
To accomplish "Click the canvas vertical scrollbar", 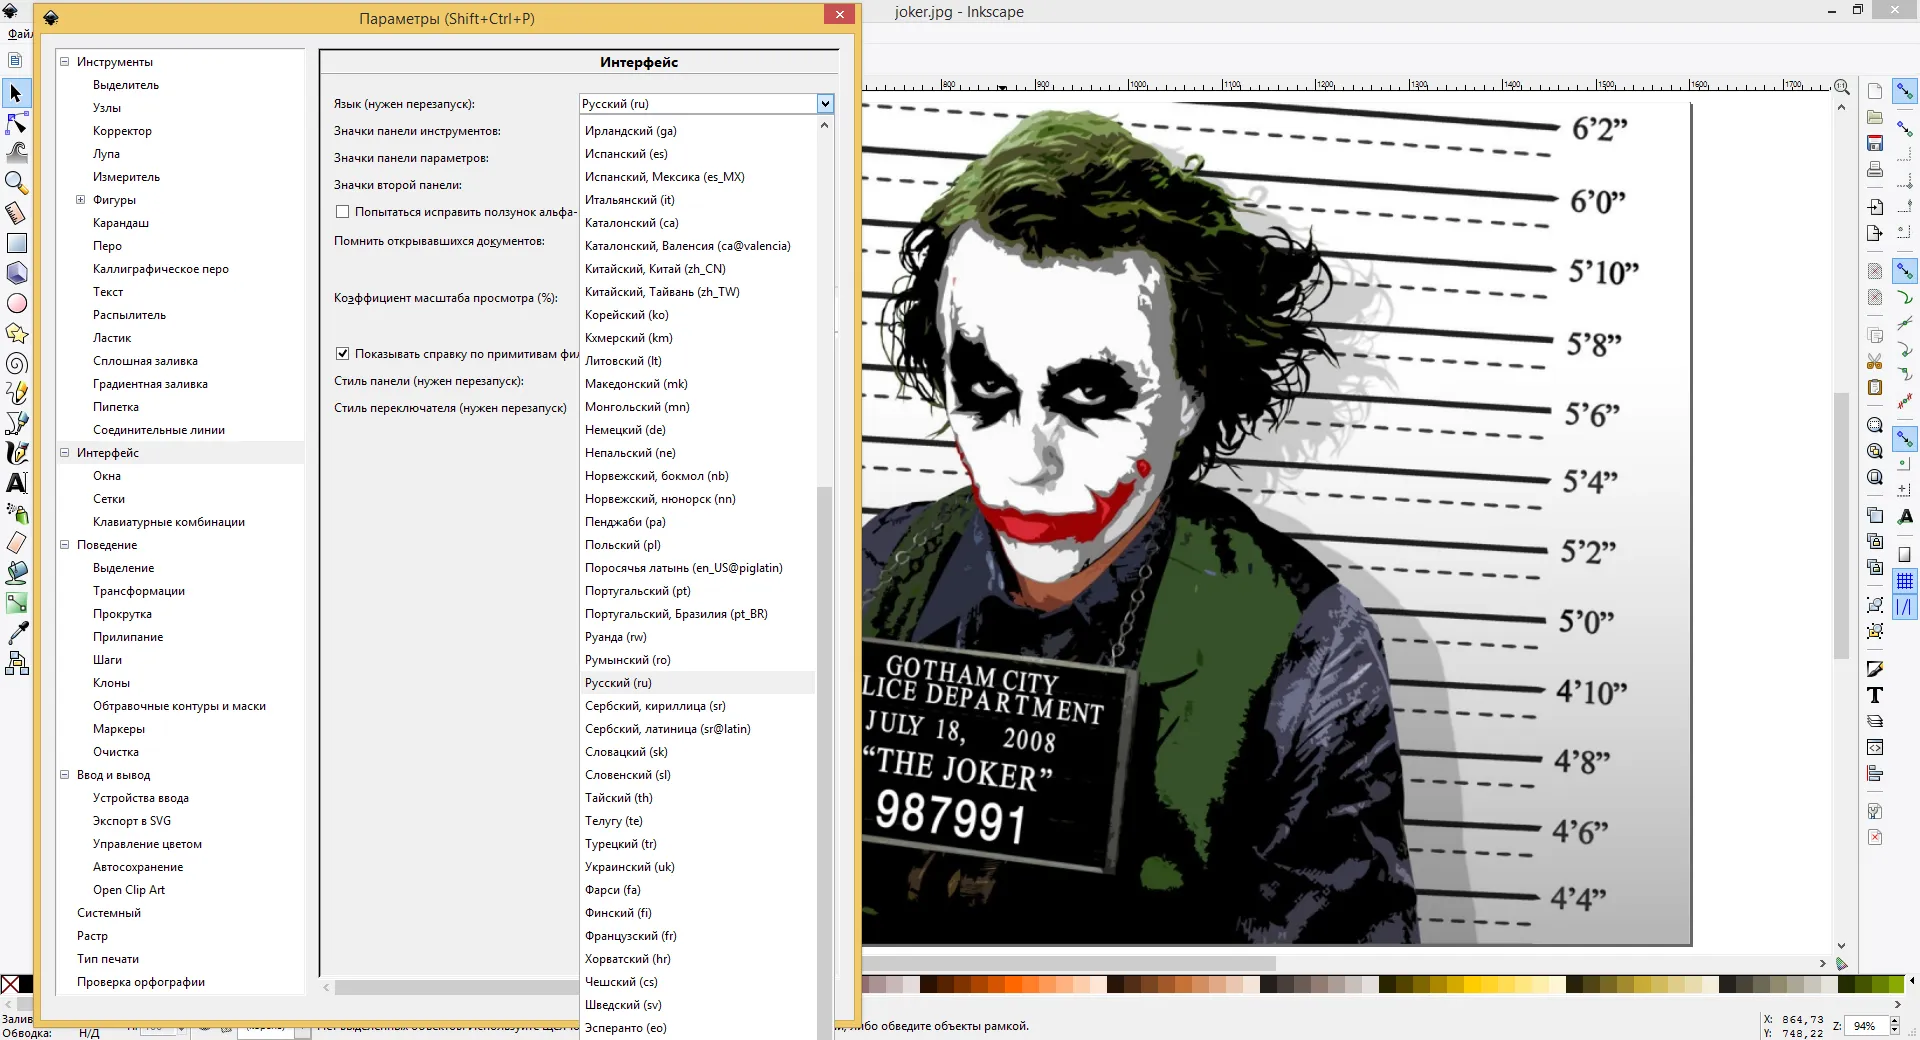I will (1841, 525).
